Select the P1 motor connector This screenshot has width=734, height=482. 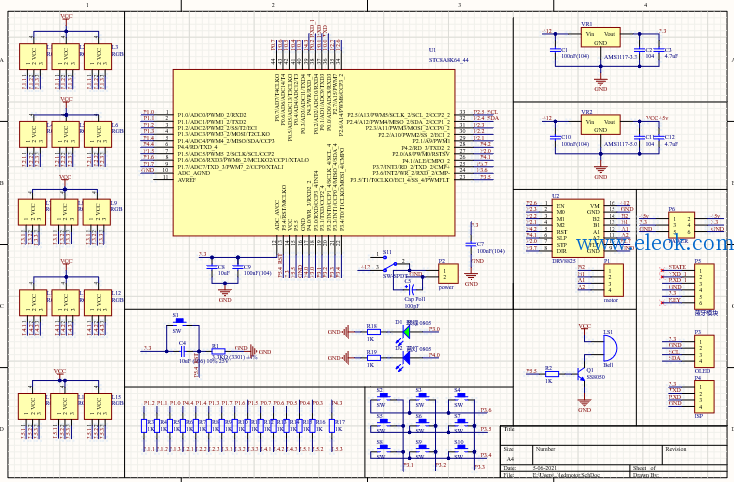[x=613, y=280]
